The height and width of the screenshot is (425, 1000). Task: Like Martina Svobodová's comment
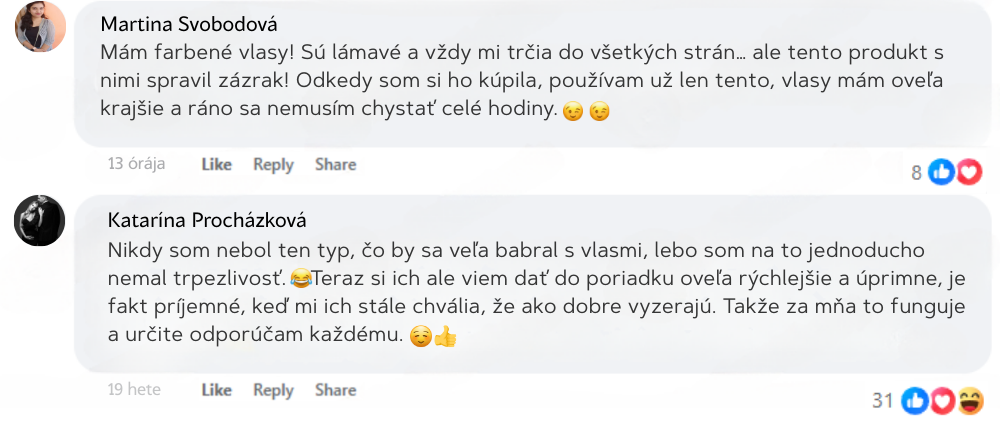coord(216,164)
